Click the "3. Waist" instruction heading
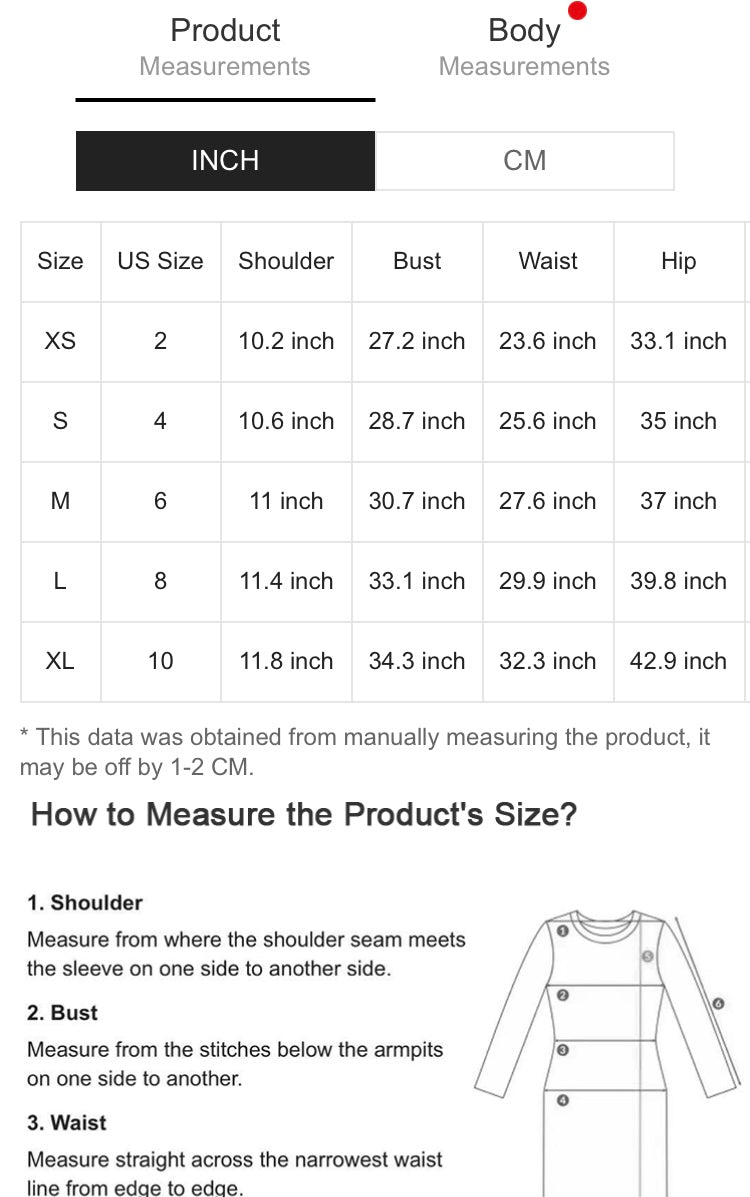This screenshot has width=750, height=1197. pyautogui.click(x=67, y=1123)
